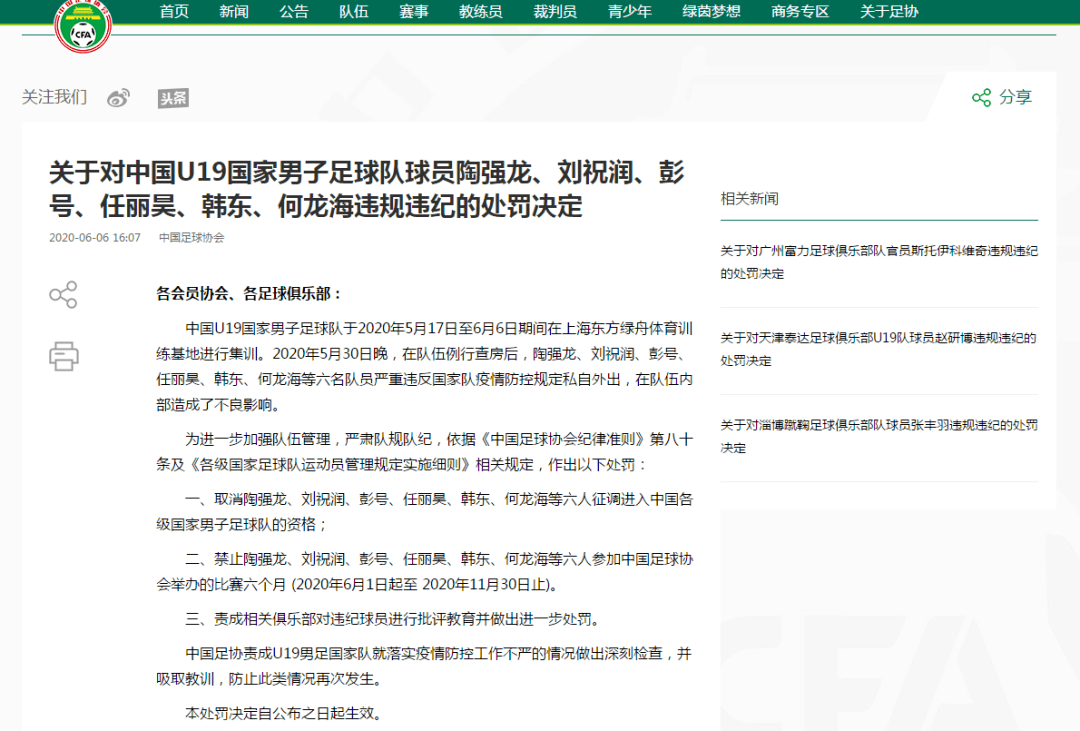
Task: Click the line 本处罚决定自公布之日起生效。
Action: (283, 713)
